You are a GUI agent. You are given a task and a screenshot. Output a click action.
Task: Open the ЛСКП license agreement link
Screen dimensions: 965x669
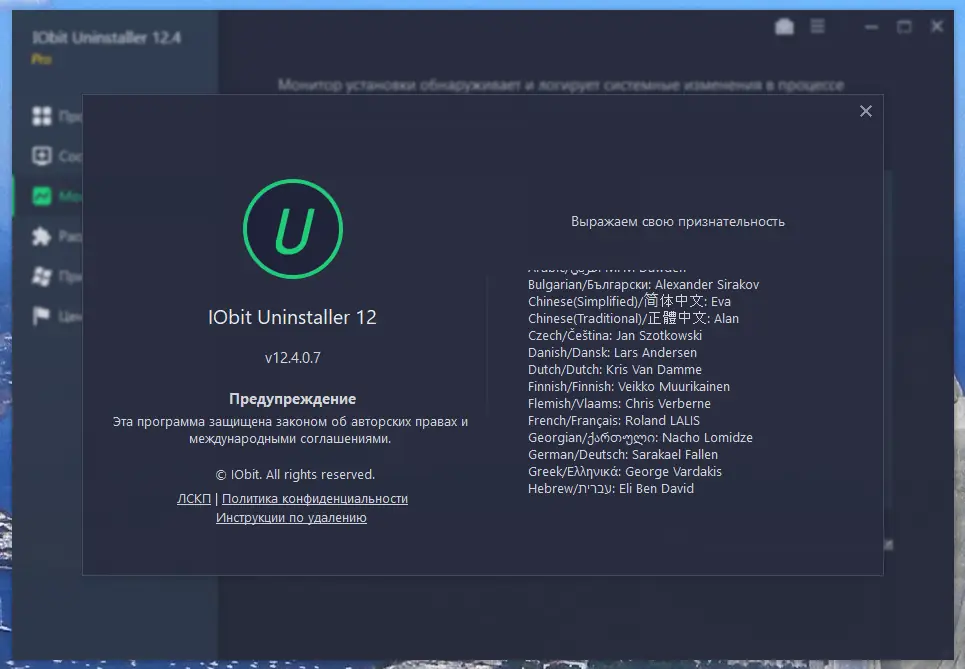[x=194, y=499]
